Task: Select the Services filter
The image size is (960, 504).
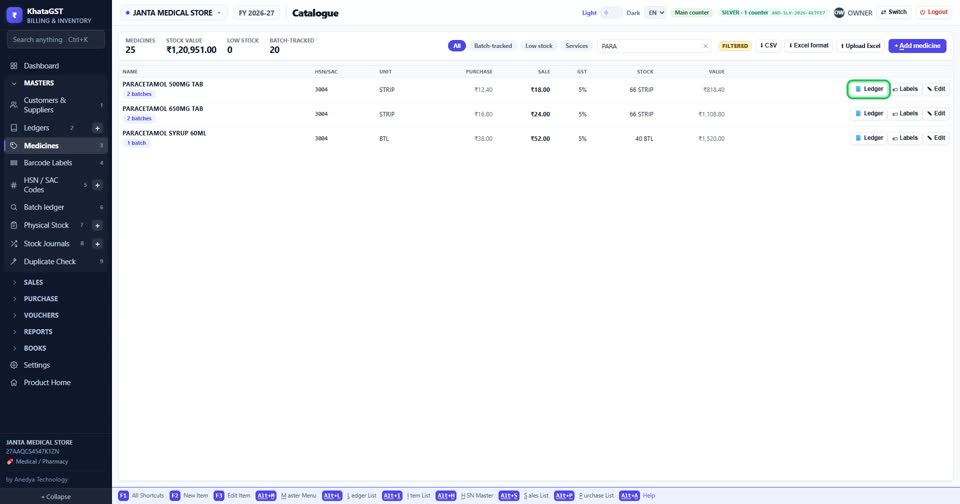Action: click(x=577, y=46)
